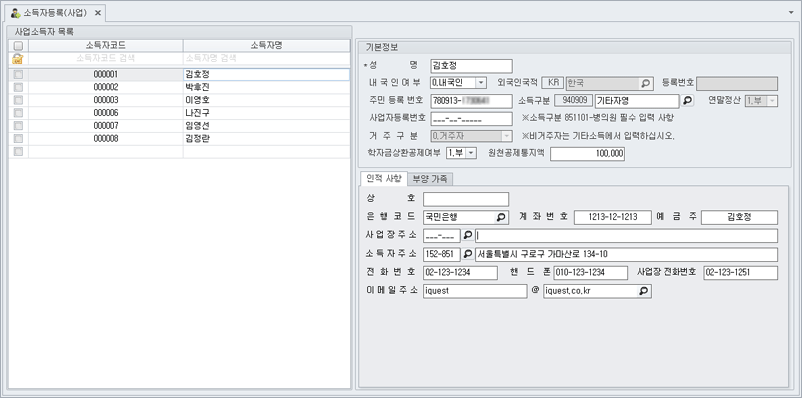Viewport: 802px width, 398px height.
Task: Open the 학자금상환공제여부 dropdown
Action: (x=471, y=152)
